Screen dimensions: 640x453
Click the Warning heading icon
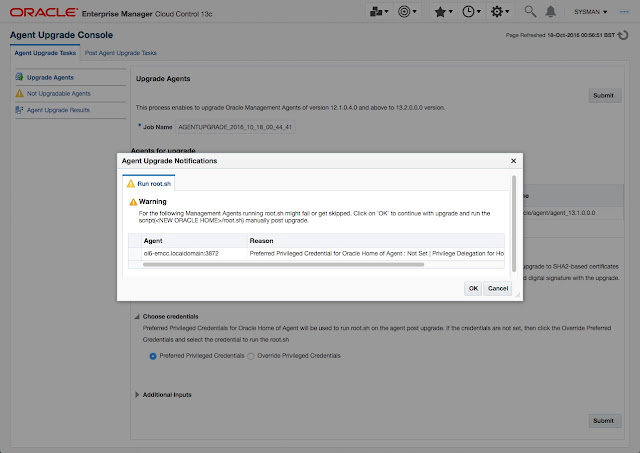click(133, 202)
